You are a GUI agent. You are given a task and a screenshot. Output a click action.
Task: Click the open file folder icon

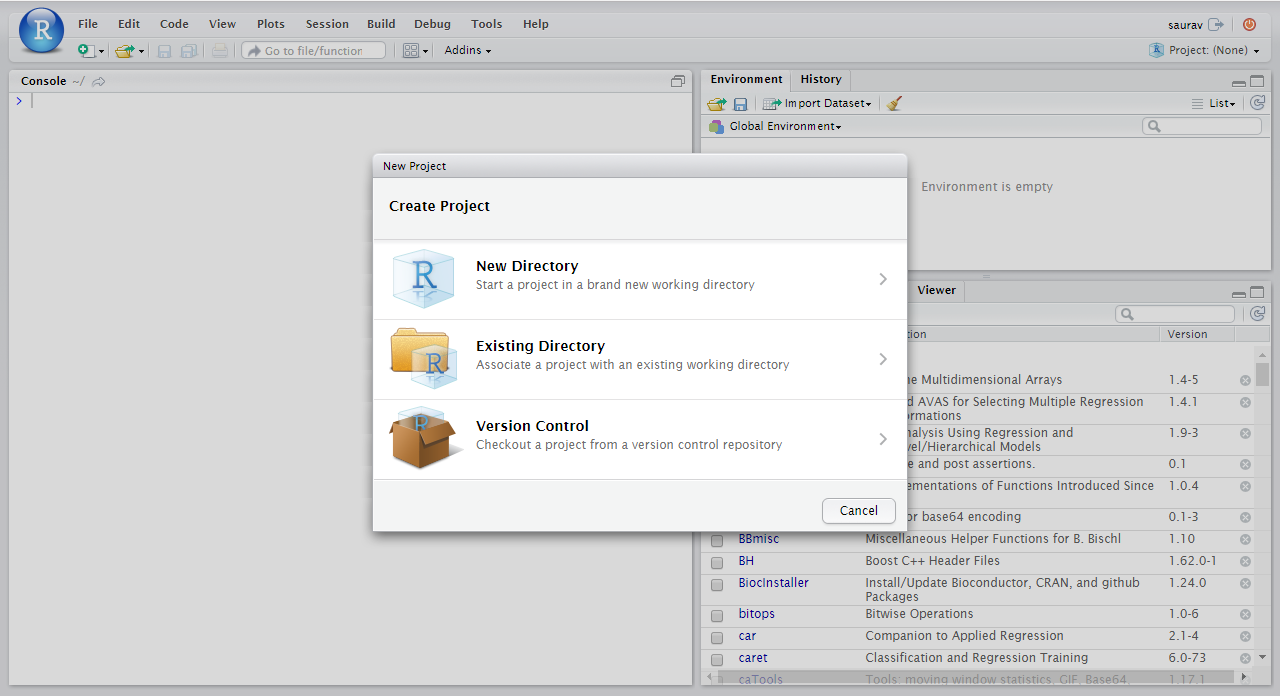pyautogui.click(x=124, y=50)
